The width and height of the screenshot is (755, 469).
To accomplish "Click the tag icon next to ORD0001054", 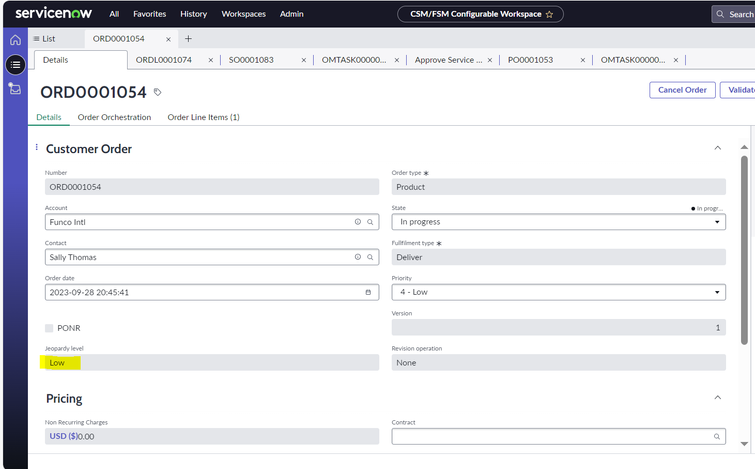I will click(157, 92).
